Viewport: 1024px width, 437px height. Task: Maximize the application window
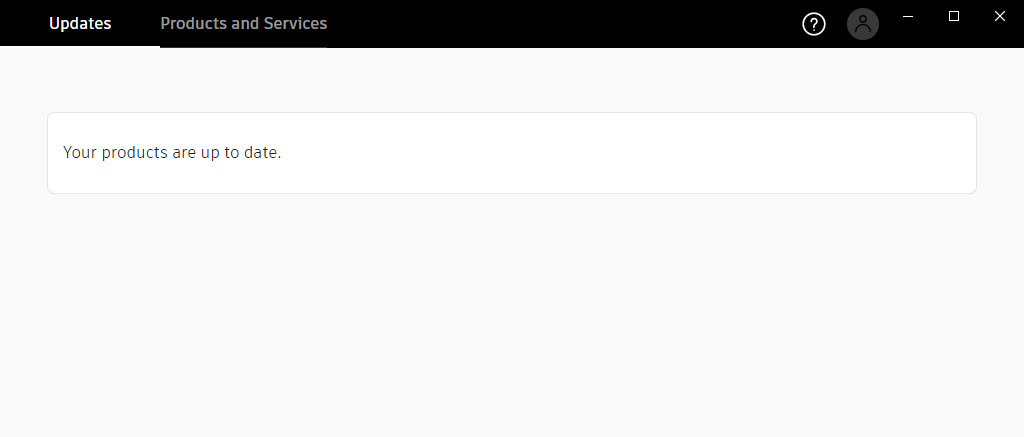point(954,17)
